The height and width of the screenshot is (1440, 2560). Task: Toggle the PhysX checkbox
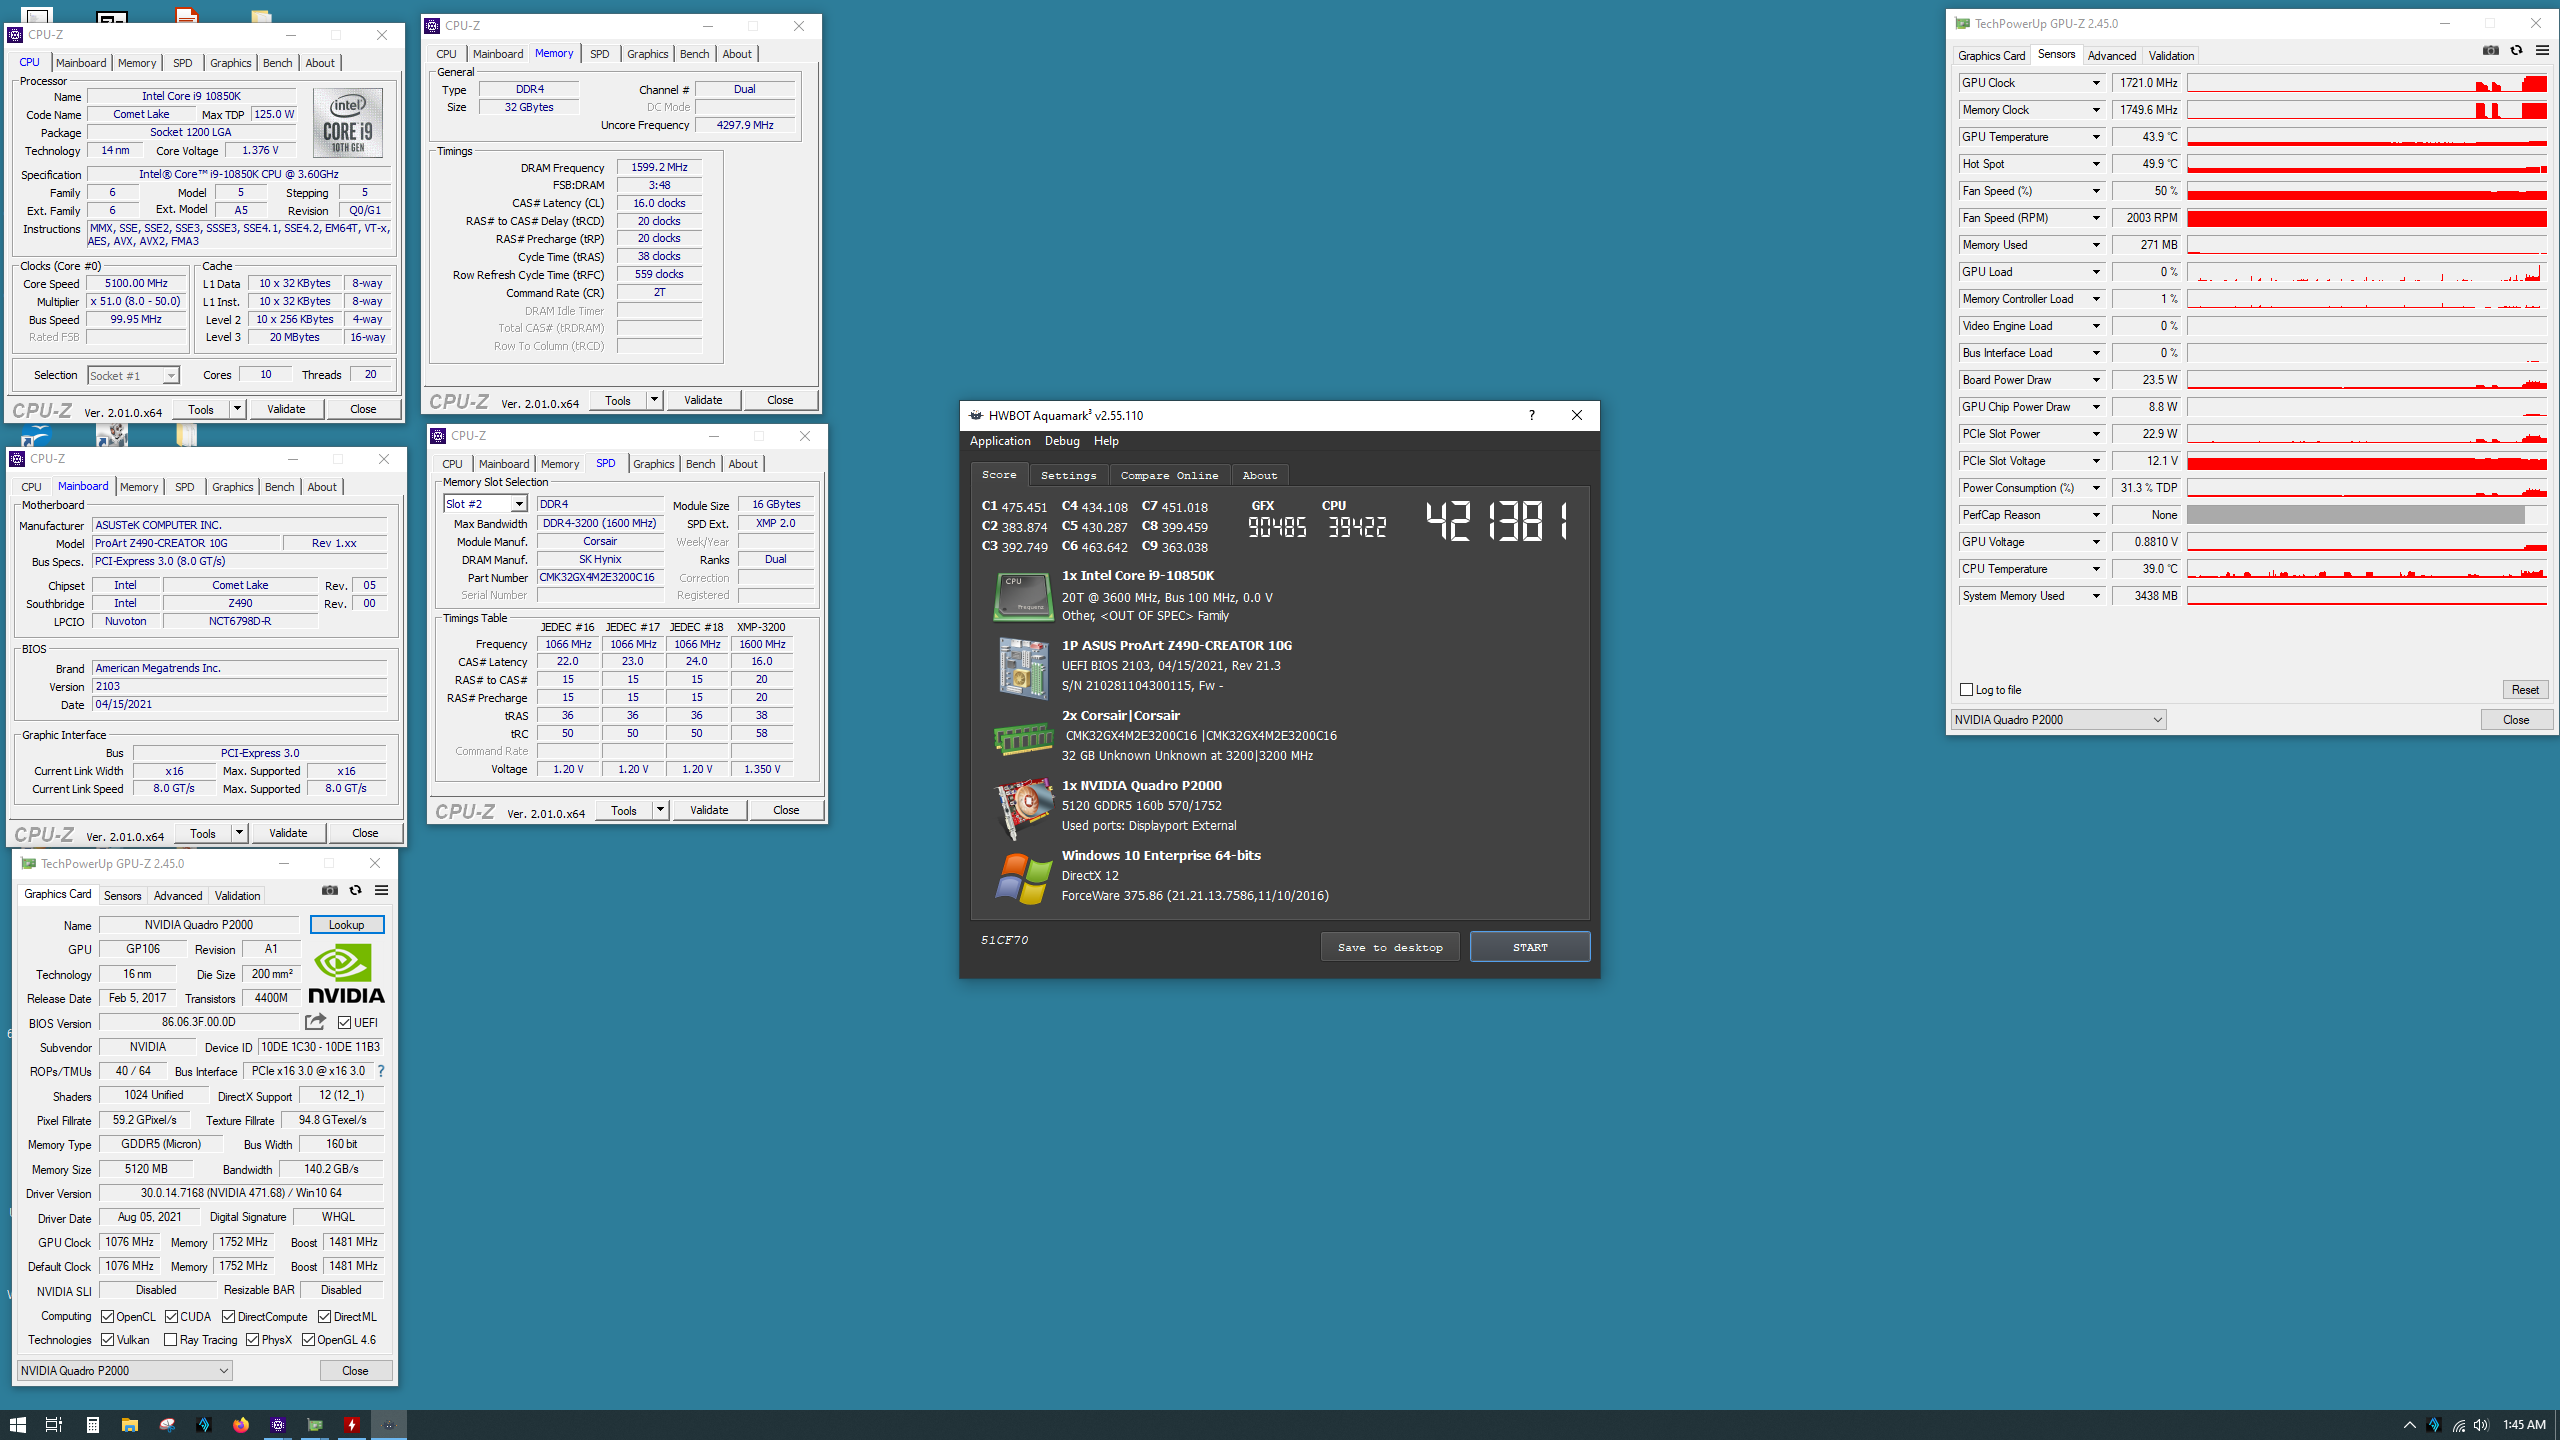click(252, 1340)
